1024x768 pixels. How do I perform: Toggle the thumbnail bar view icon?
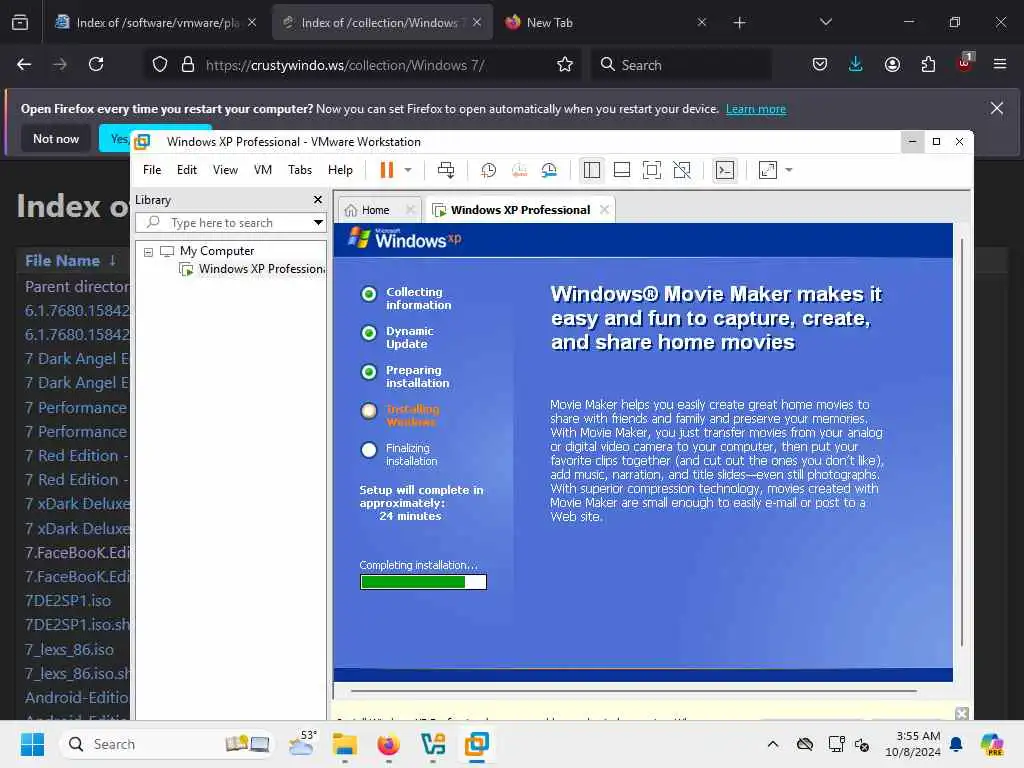tap(622, 170)
